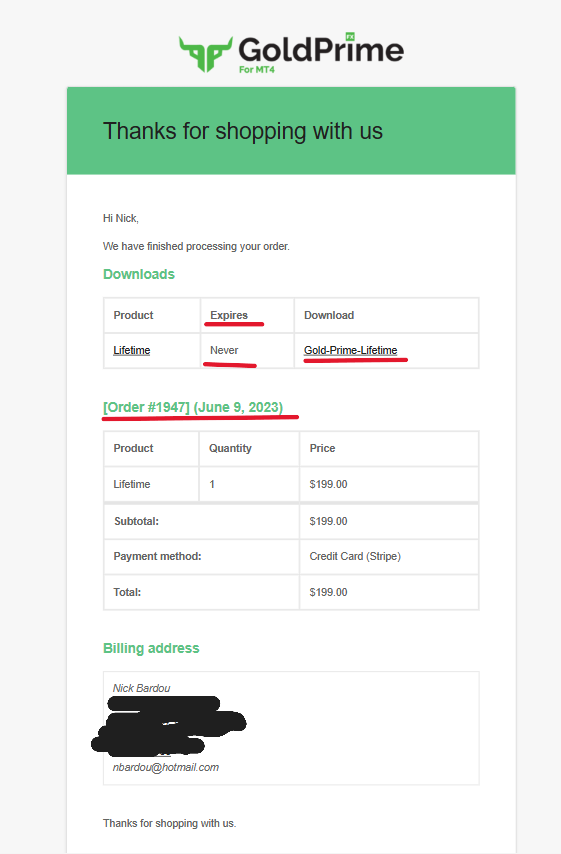This screenshot has height=854, width=561.
Task: Click the Billing address heading
Action: [151, 648]
